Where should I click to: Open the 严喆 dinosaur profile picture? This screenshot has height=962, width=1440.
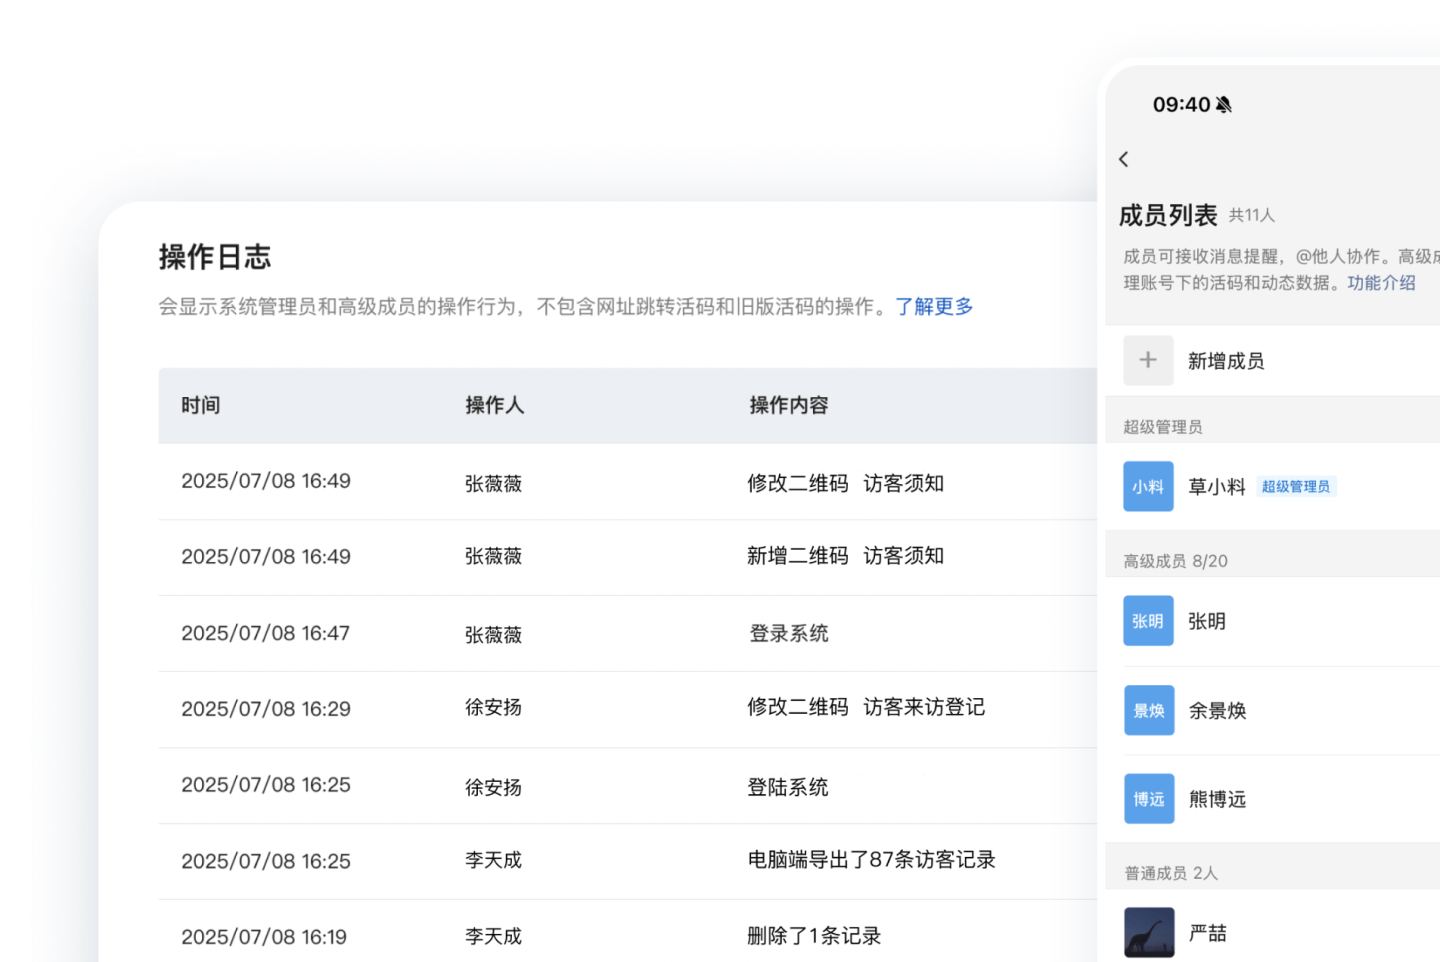[x=1148, y=932]
